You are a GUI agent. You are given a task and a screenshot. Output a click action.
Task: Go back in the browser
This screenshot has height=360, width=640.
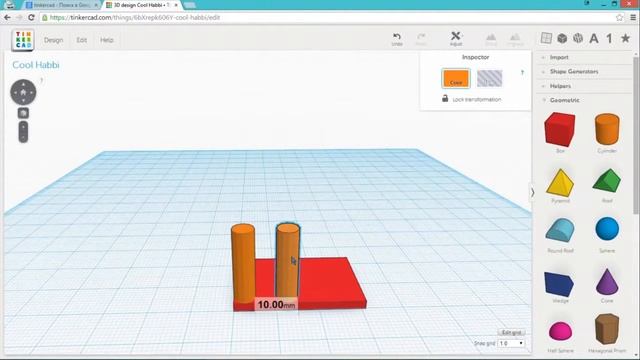pos(7,18)
